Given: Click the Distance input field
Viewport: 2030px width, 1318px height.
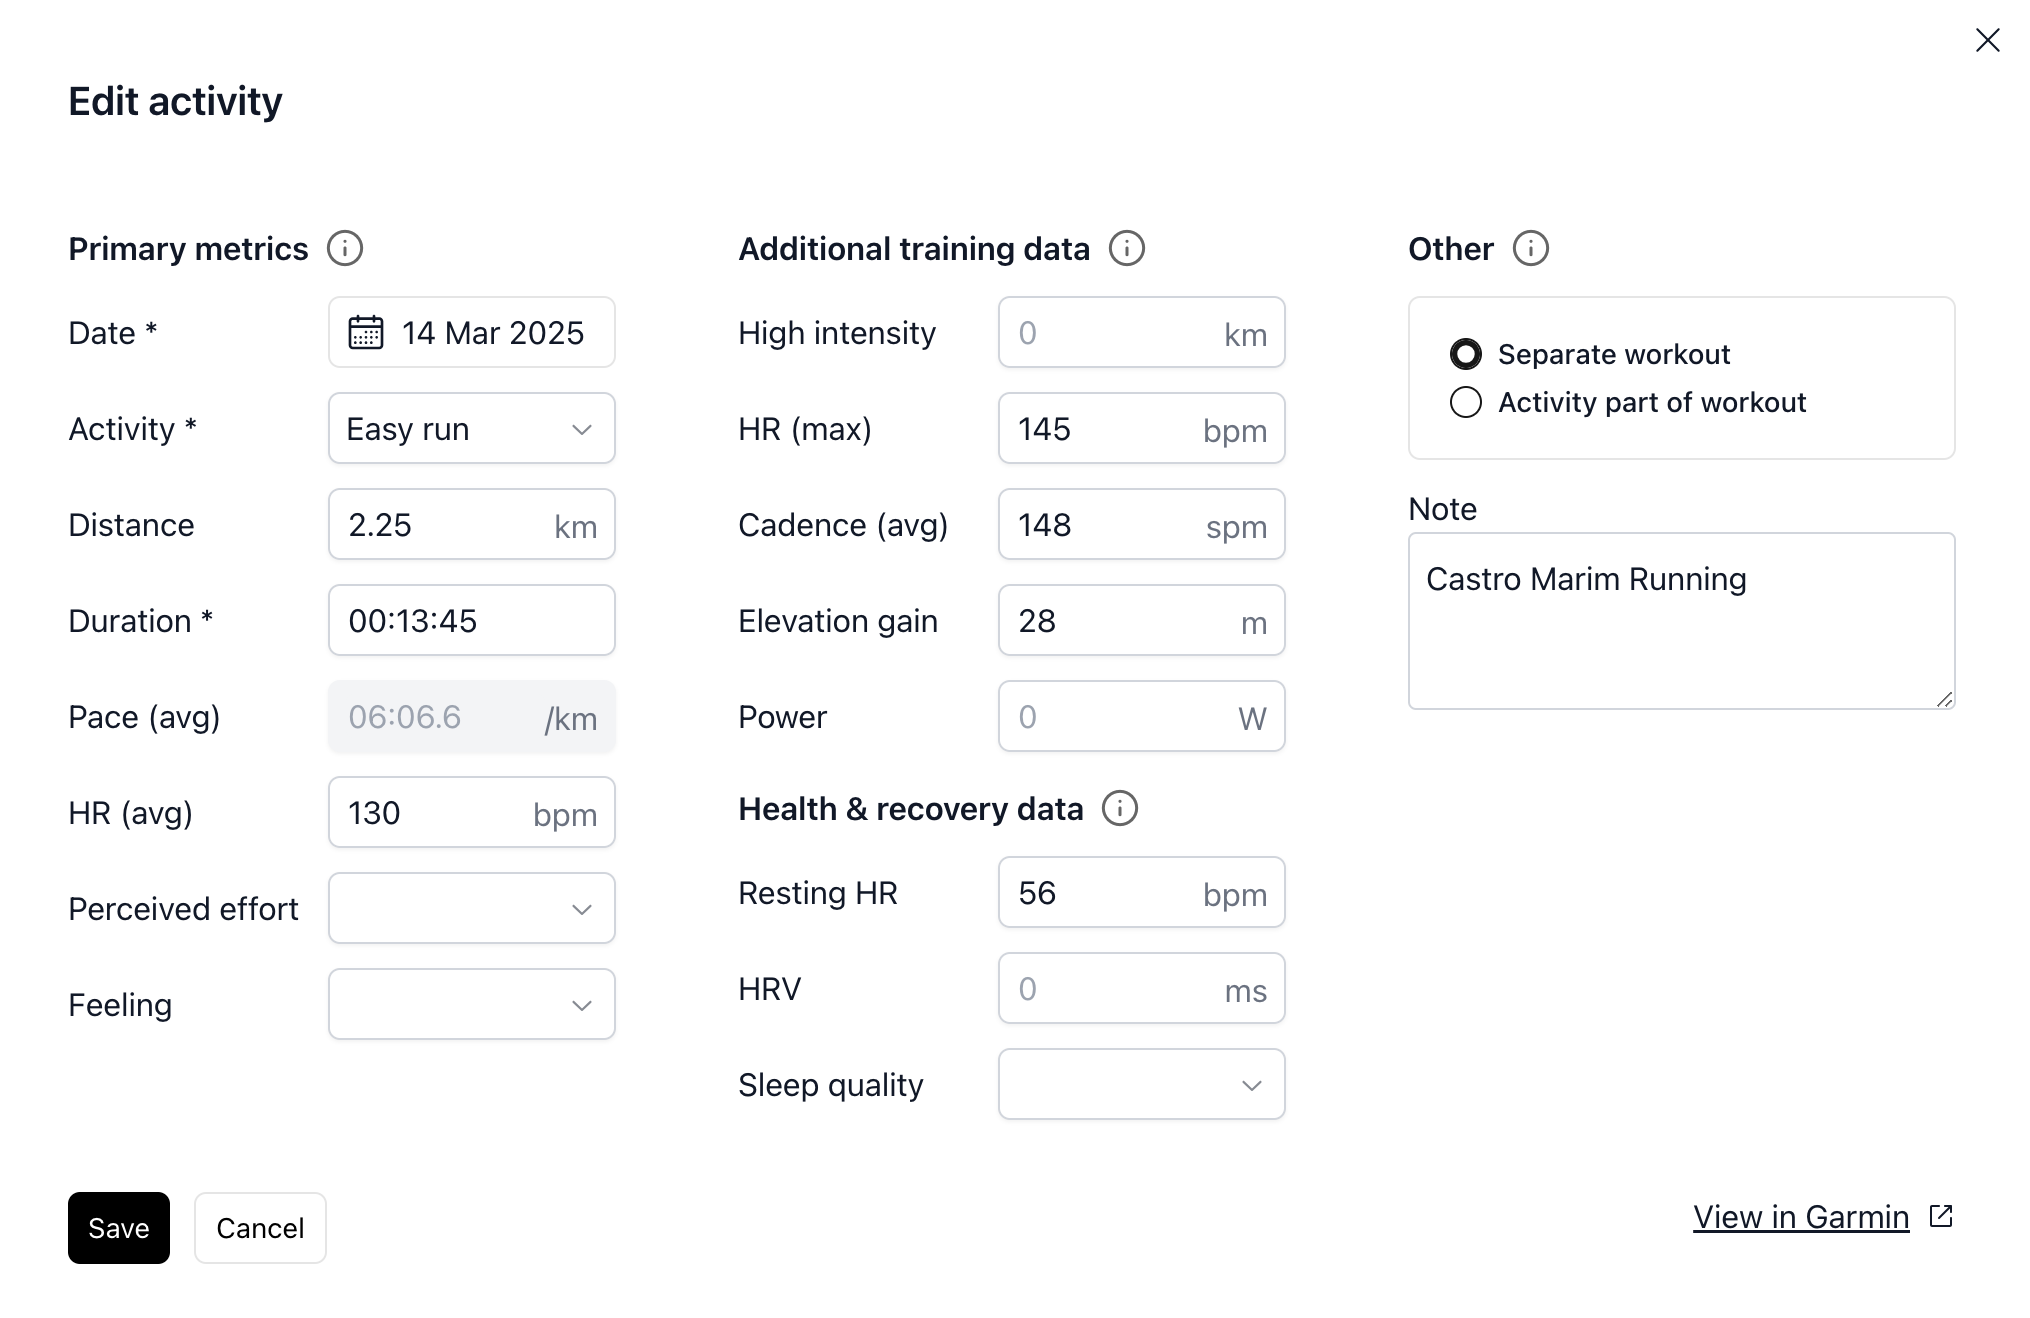Looking at the screenshot, I should pyautogui.click(x=472, y=524).
